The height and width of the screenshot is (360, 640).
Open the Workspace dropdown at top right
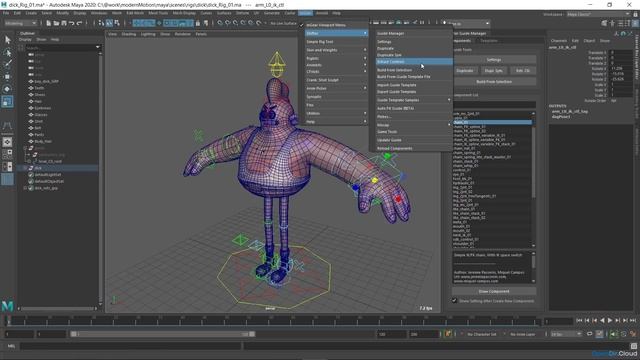tap(598, 14)
